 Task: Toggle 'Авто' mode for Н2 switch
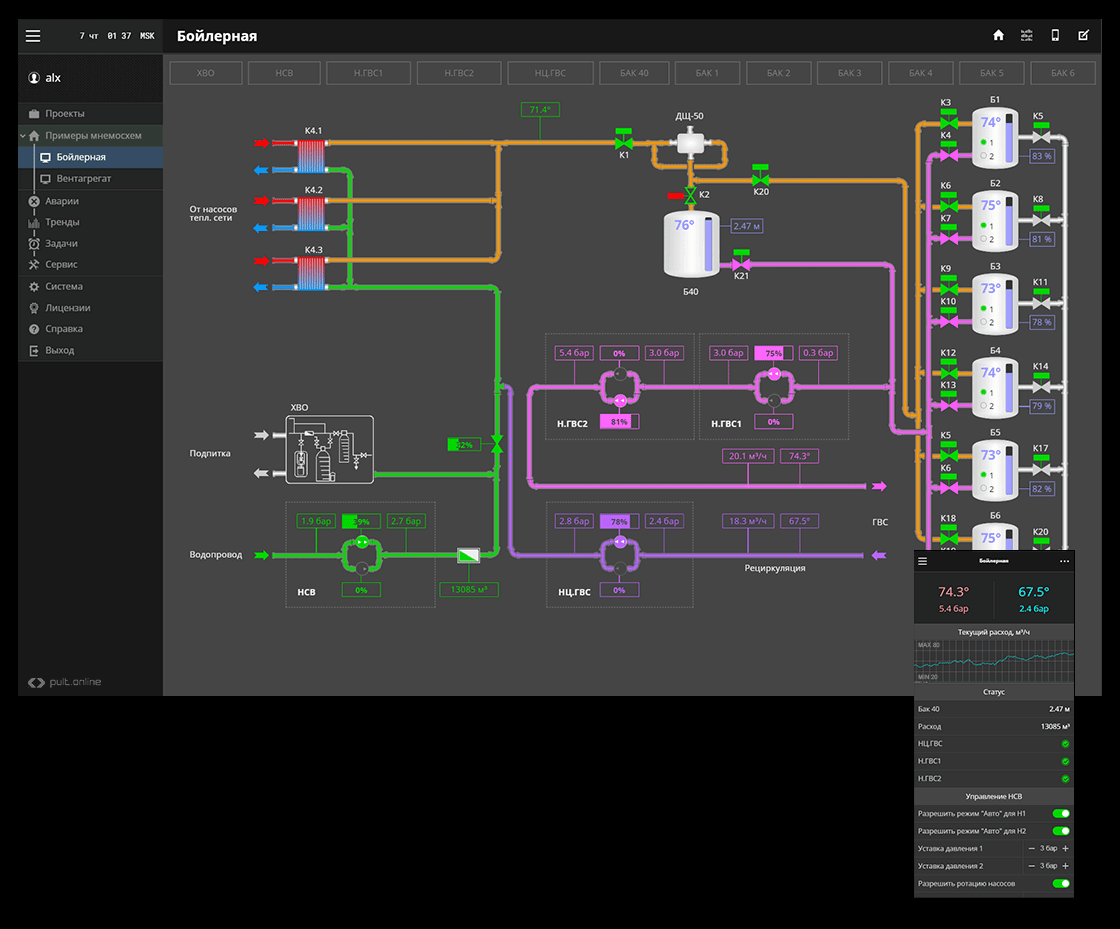click(1061, 830)
